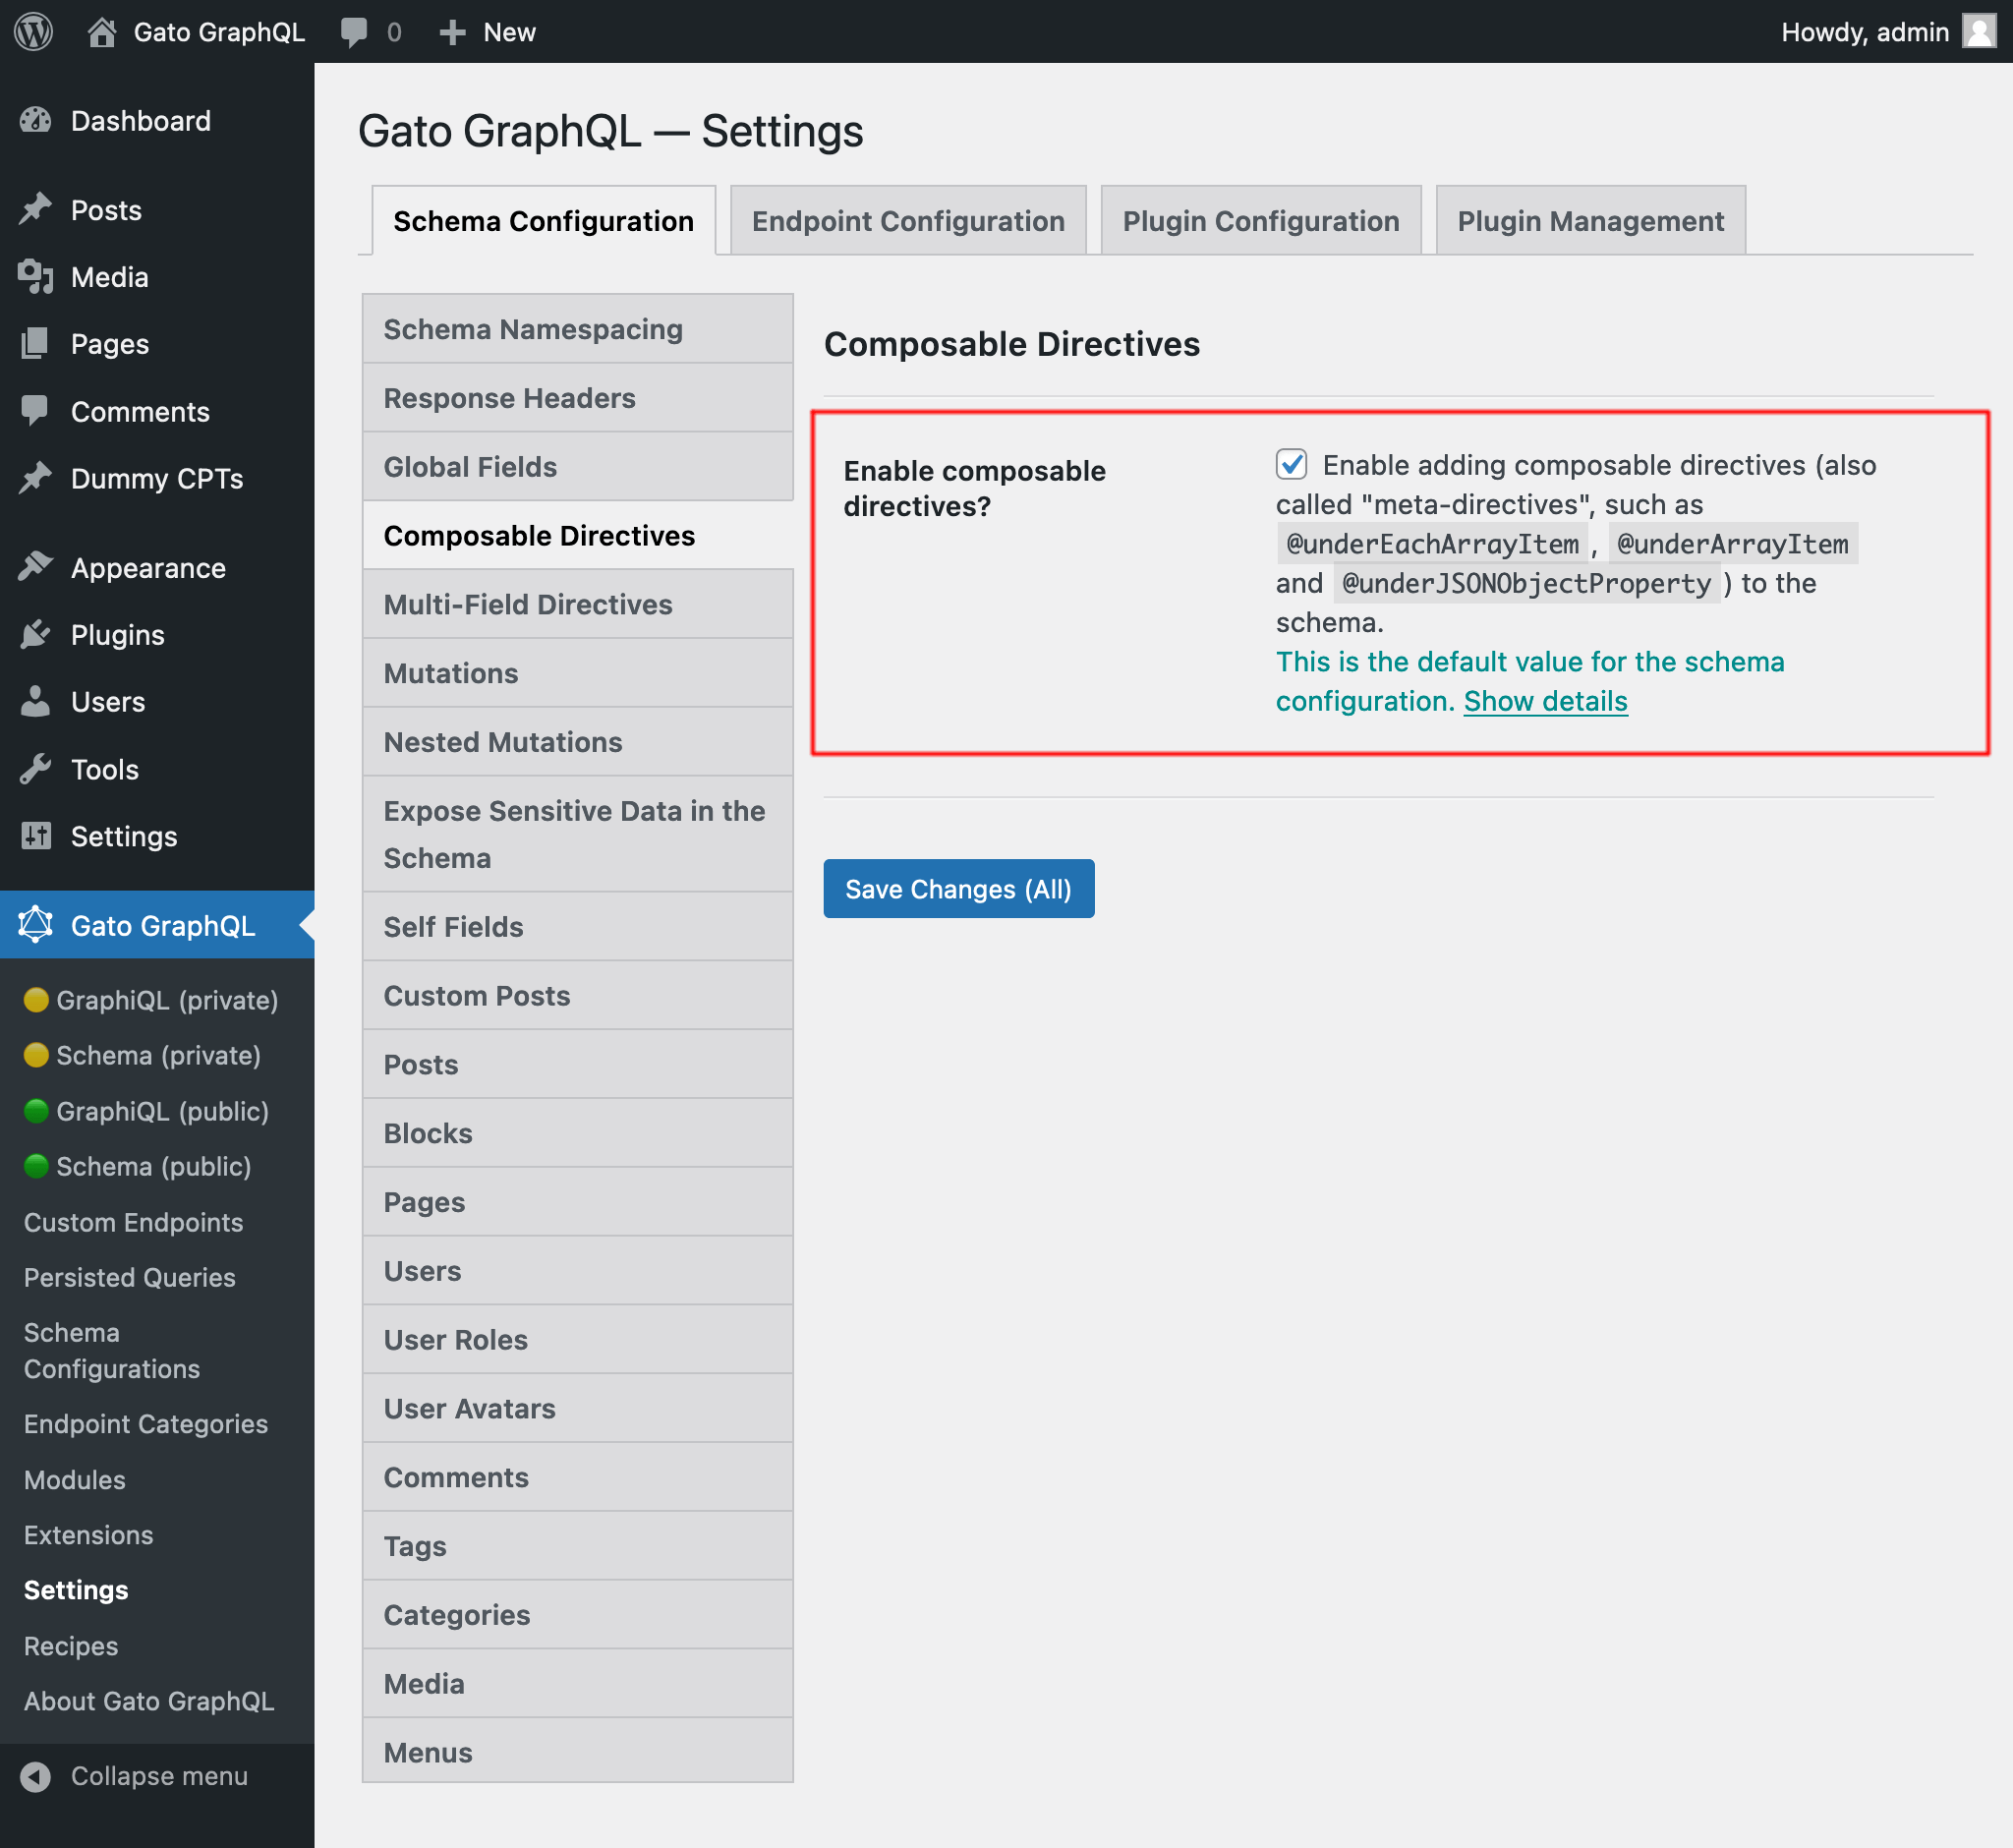This screenshot has width=2013, height=1848.
Task: Click the Tools wrench icon
Action: [36, 769]
